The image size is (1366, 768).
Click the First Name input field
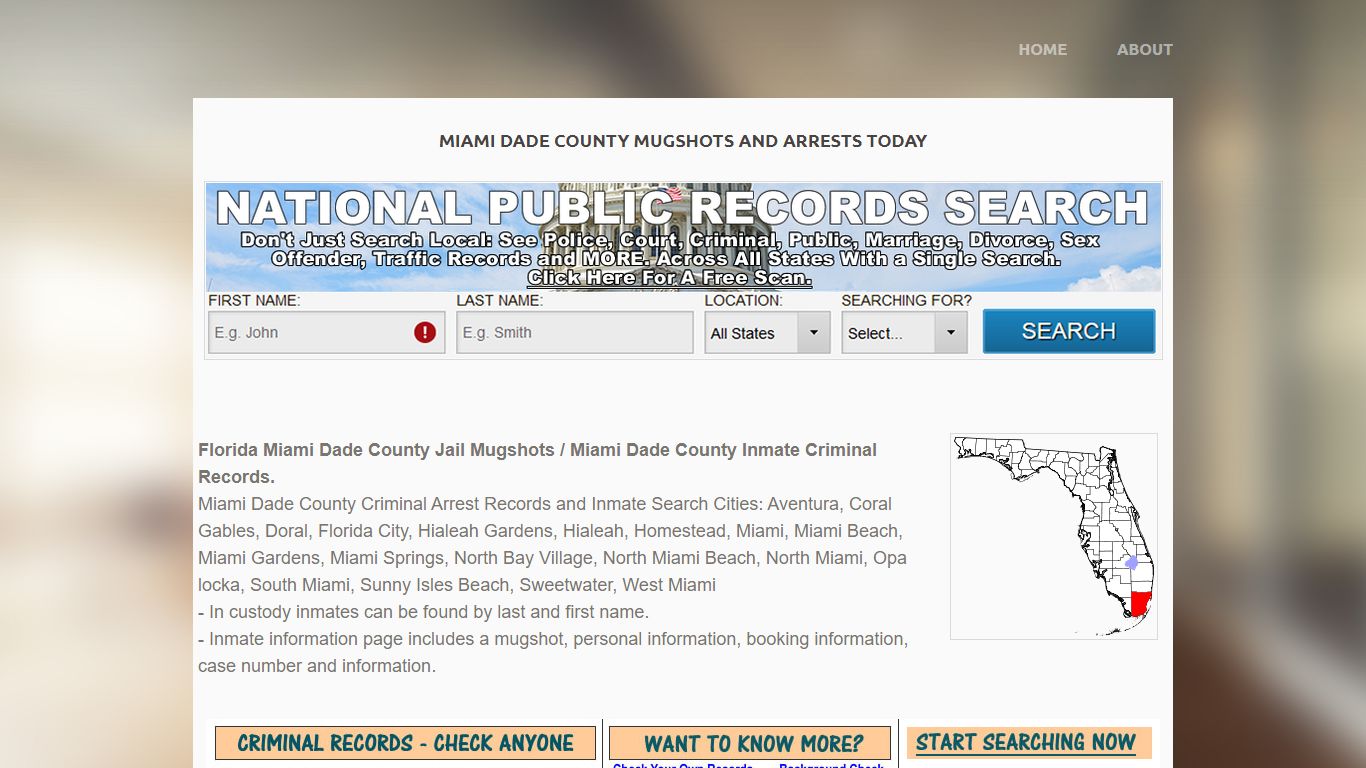pos(327,333)
